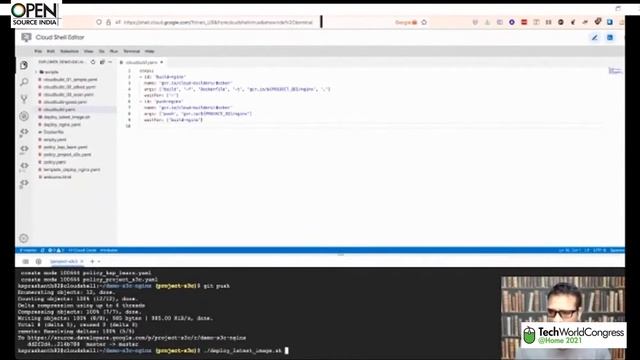Open empty.yaml file
This screenshot has height=360, width=640.
(55, 140)
